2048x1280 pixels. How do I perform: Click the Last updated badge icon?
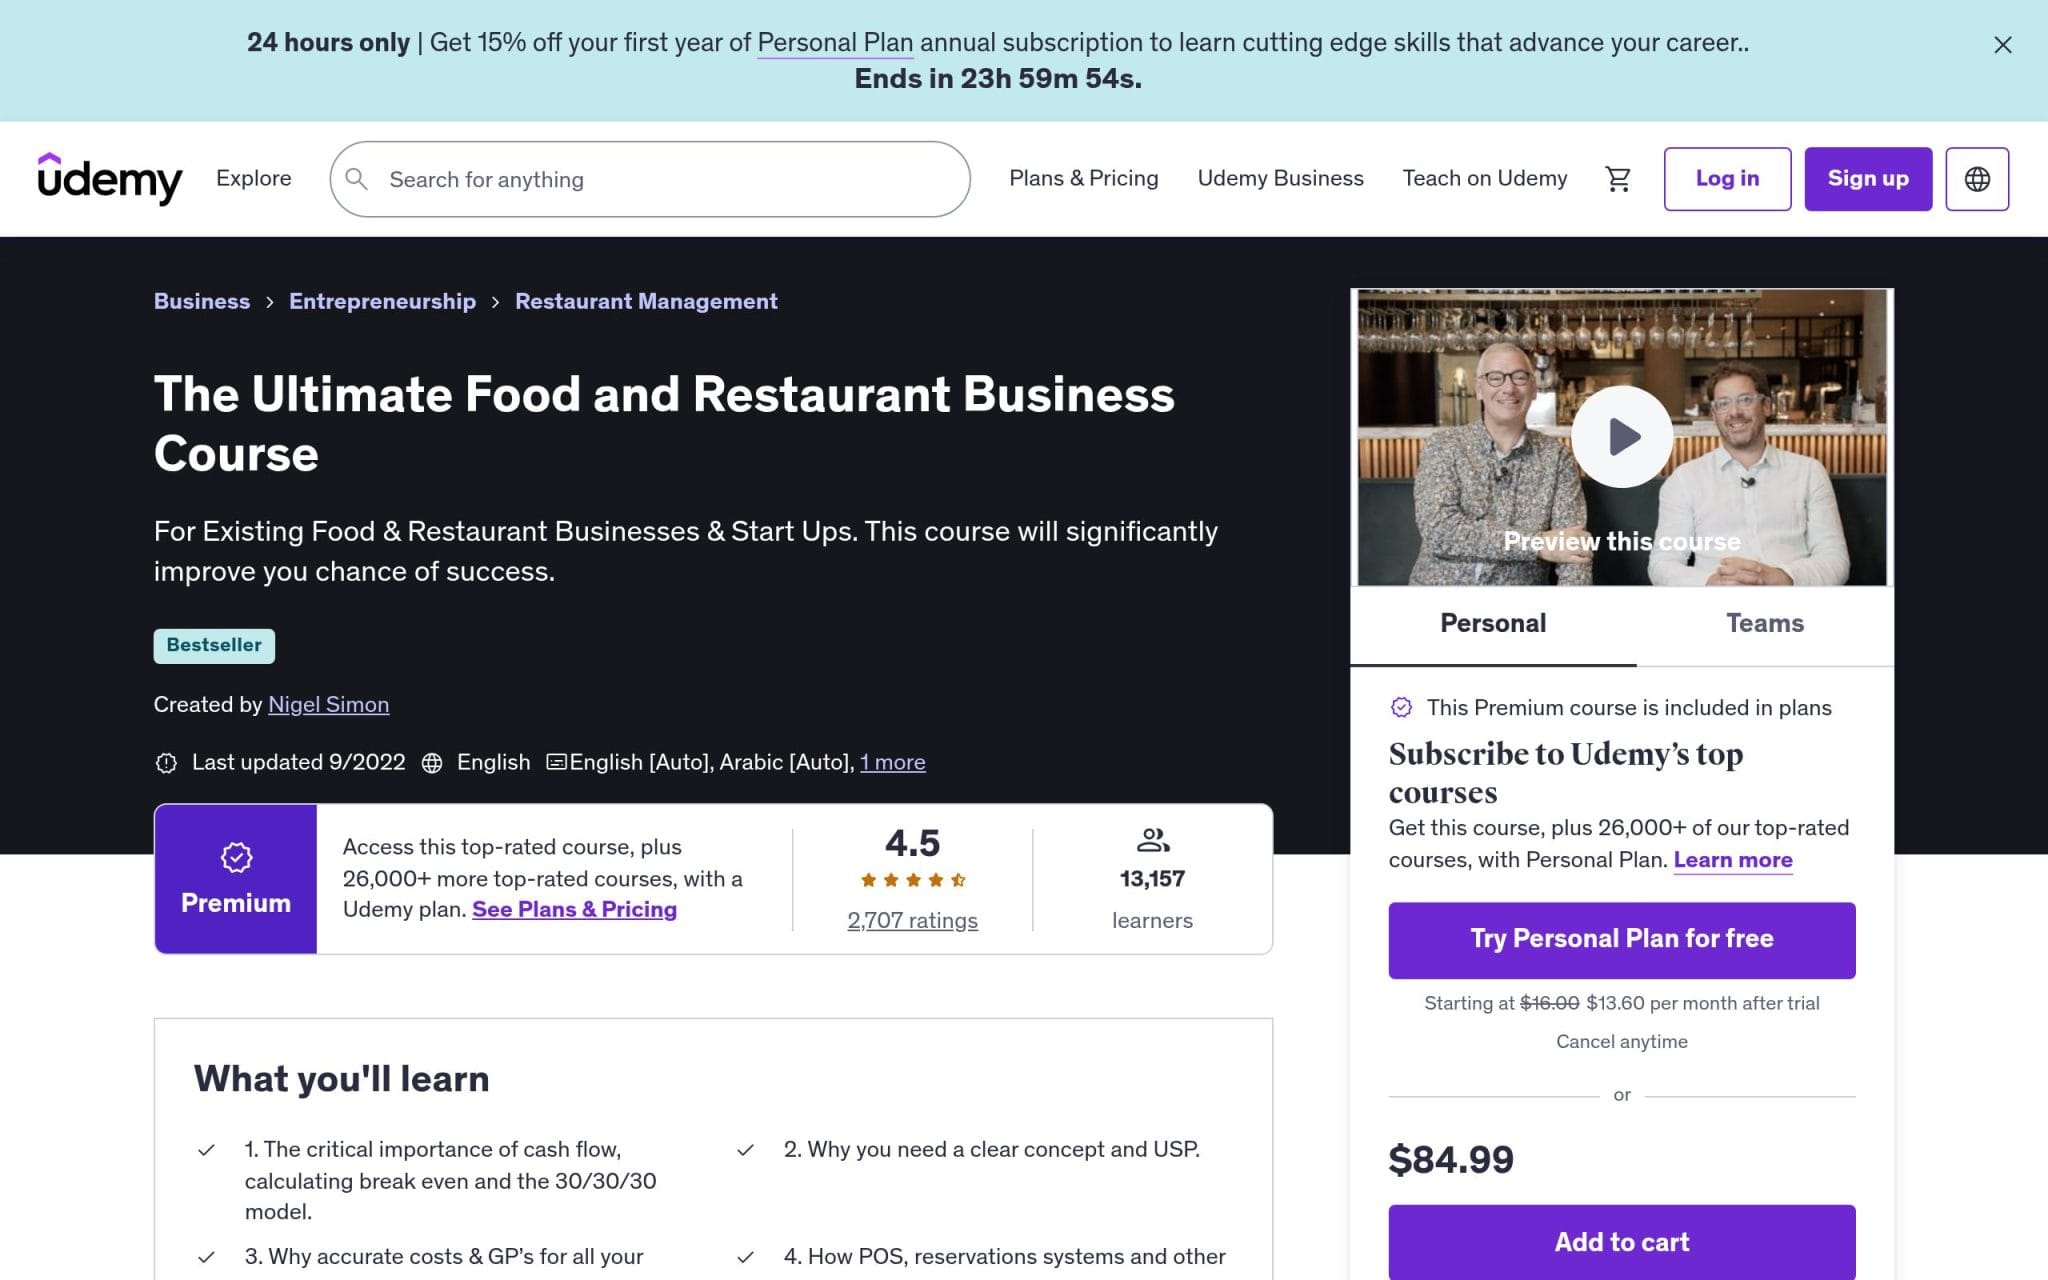click(166, 763)
